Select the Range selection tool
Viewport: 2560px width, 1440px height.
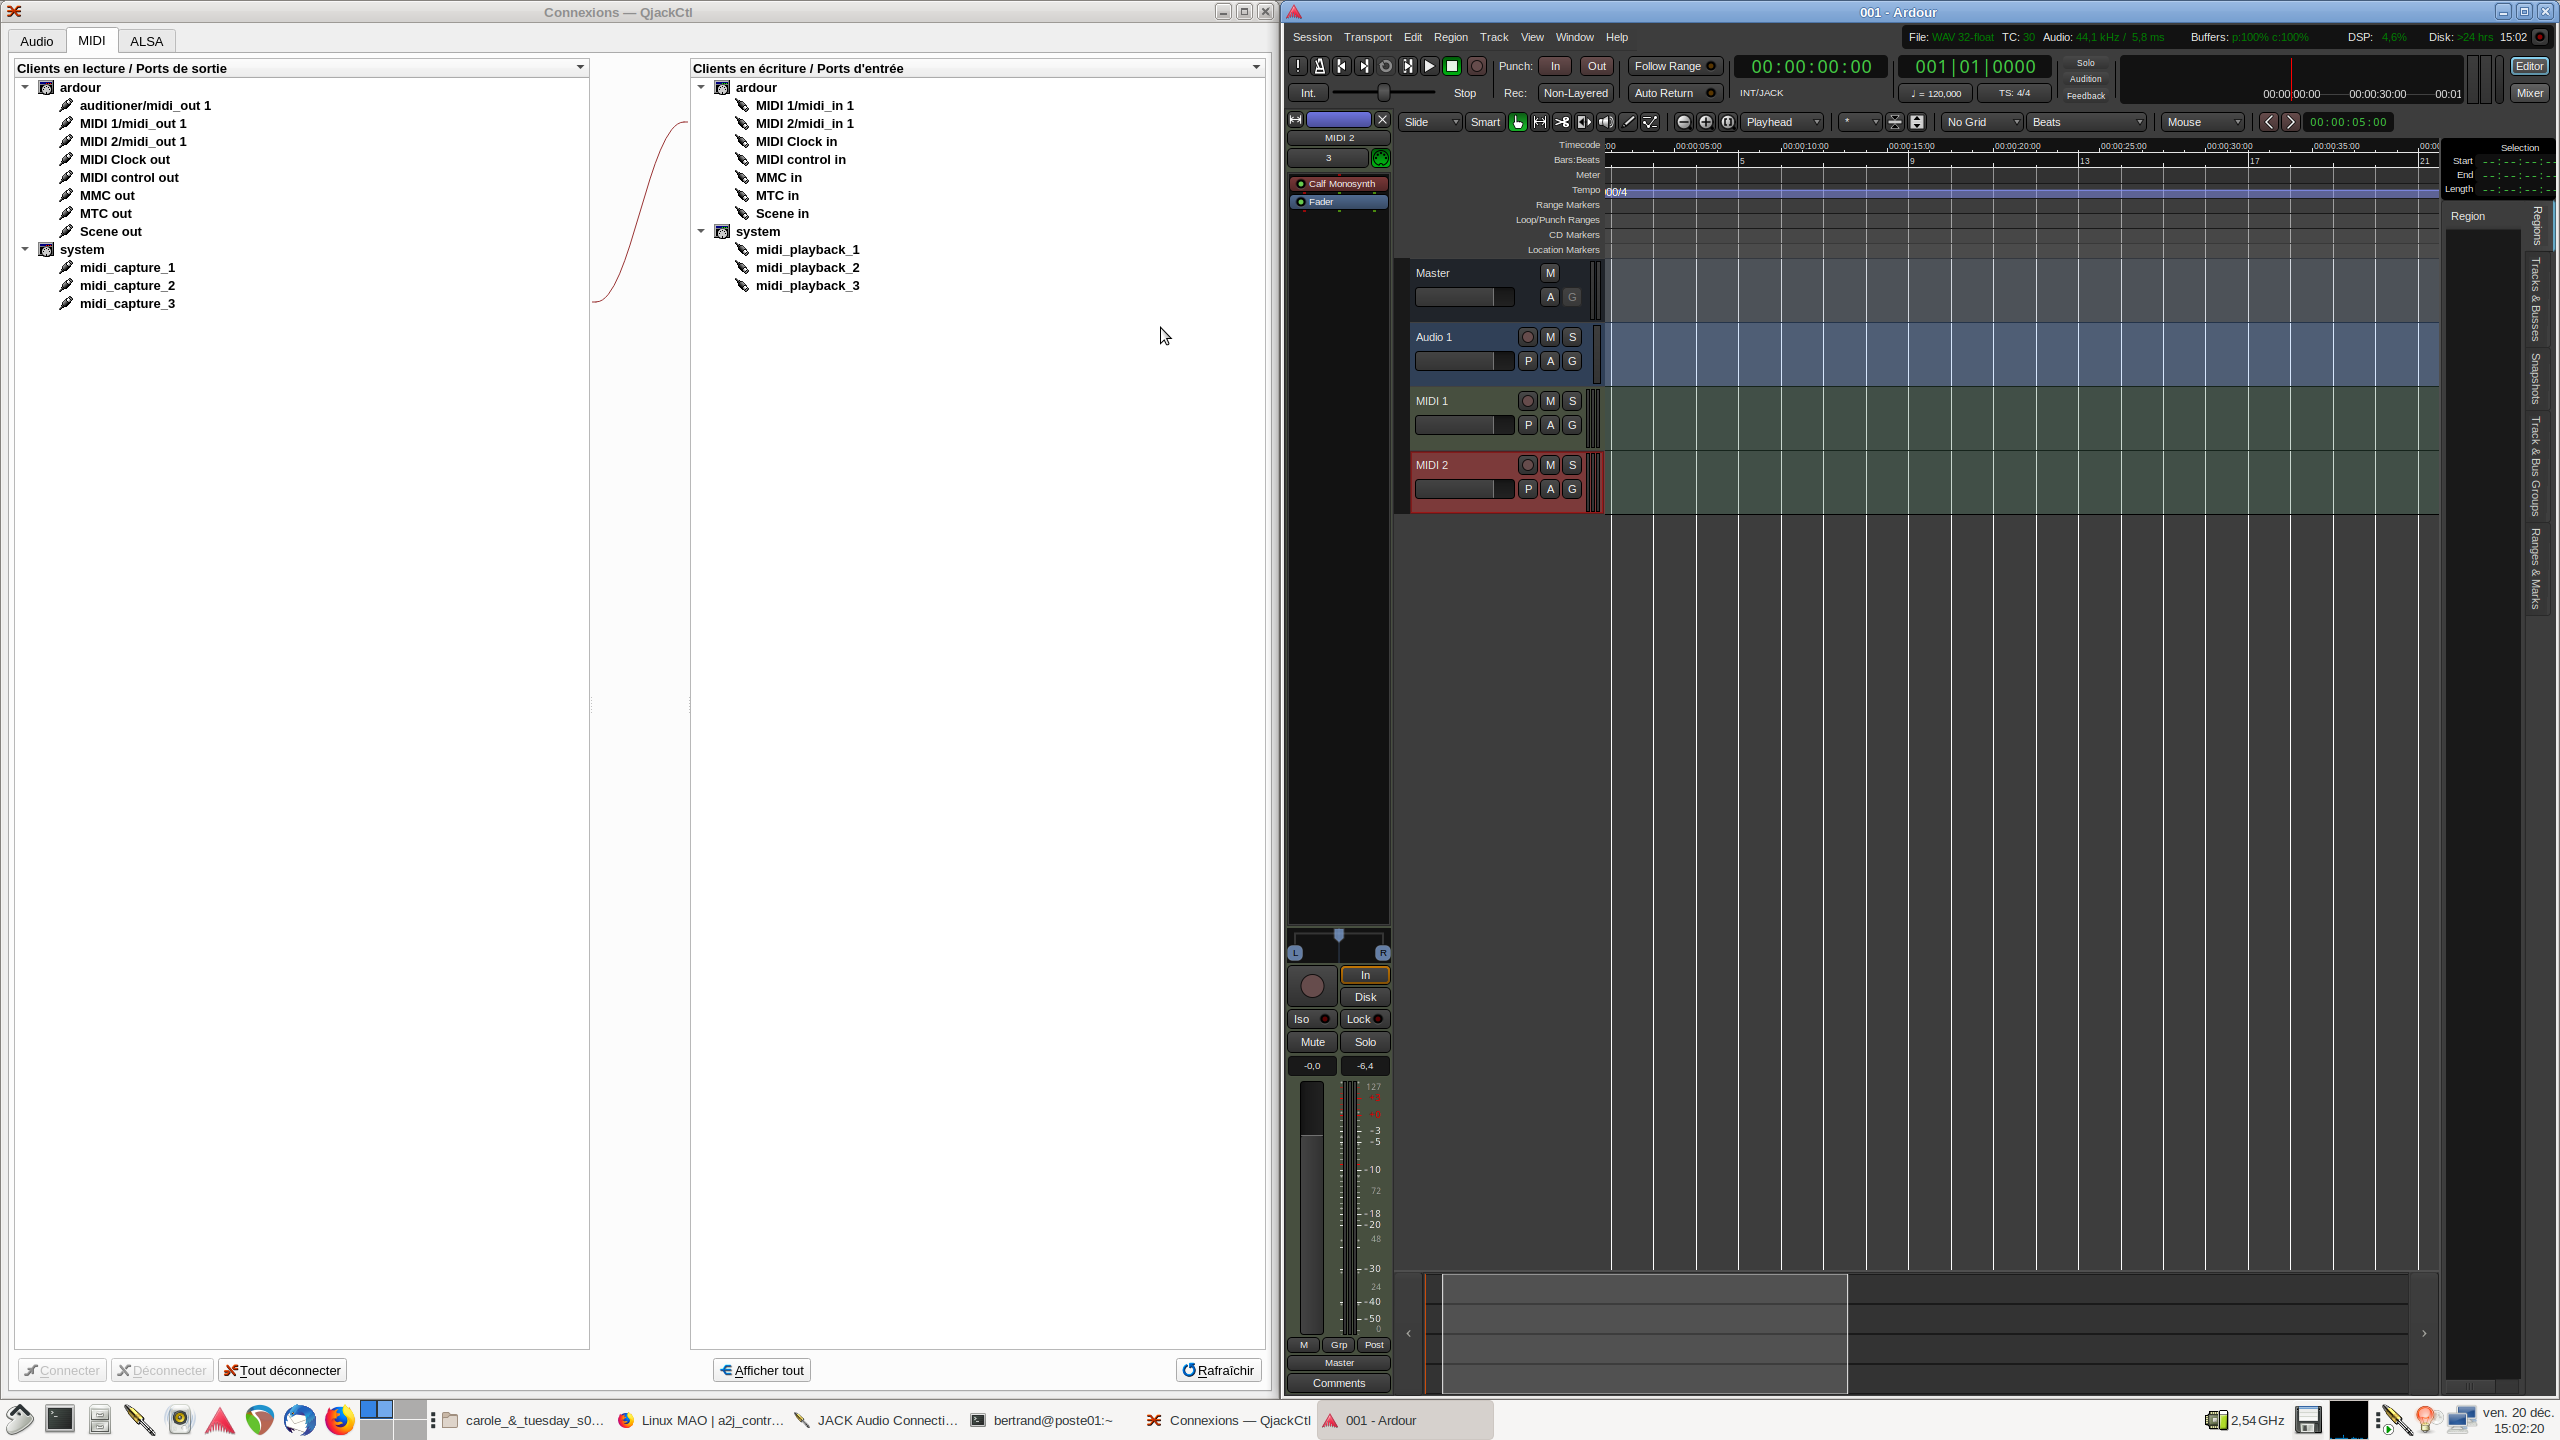pyautogui.click(x=1540, y=122)
